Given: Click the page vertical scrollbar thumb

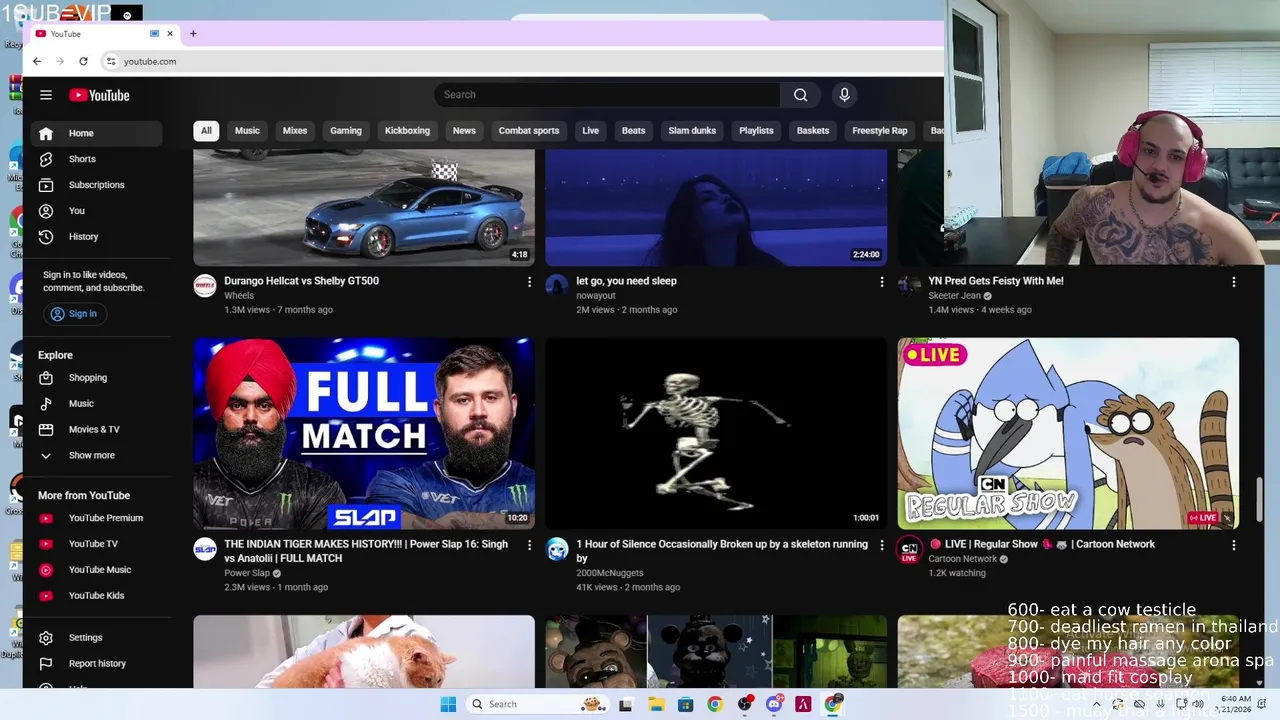Looking at the screenshot, I should (x=1259, y=500).
